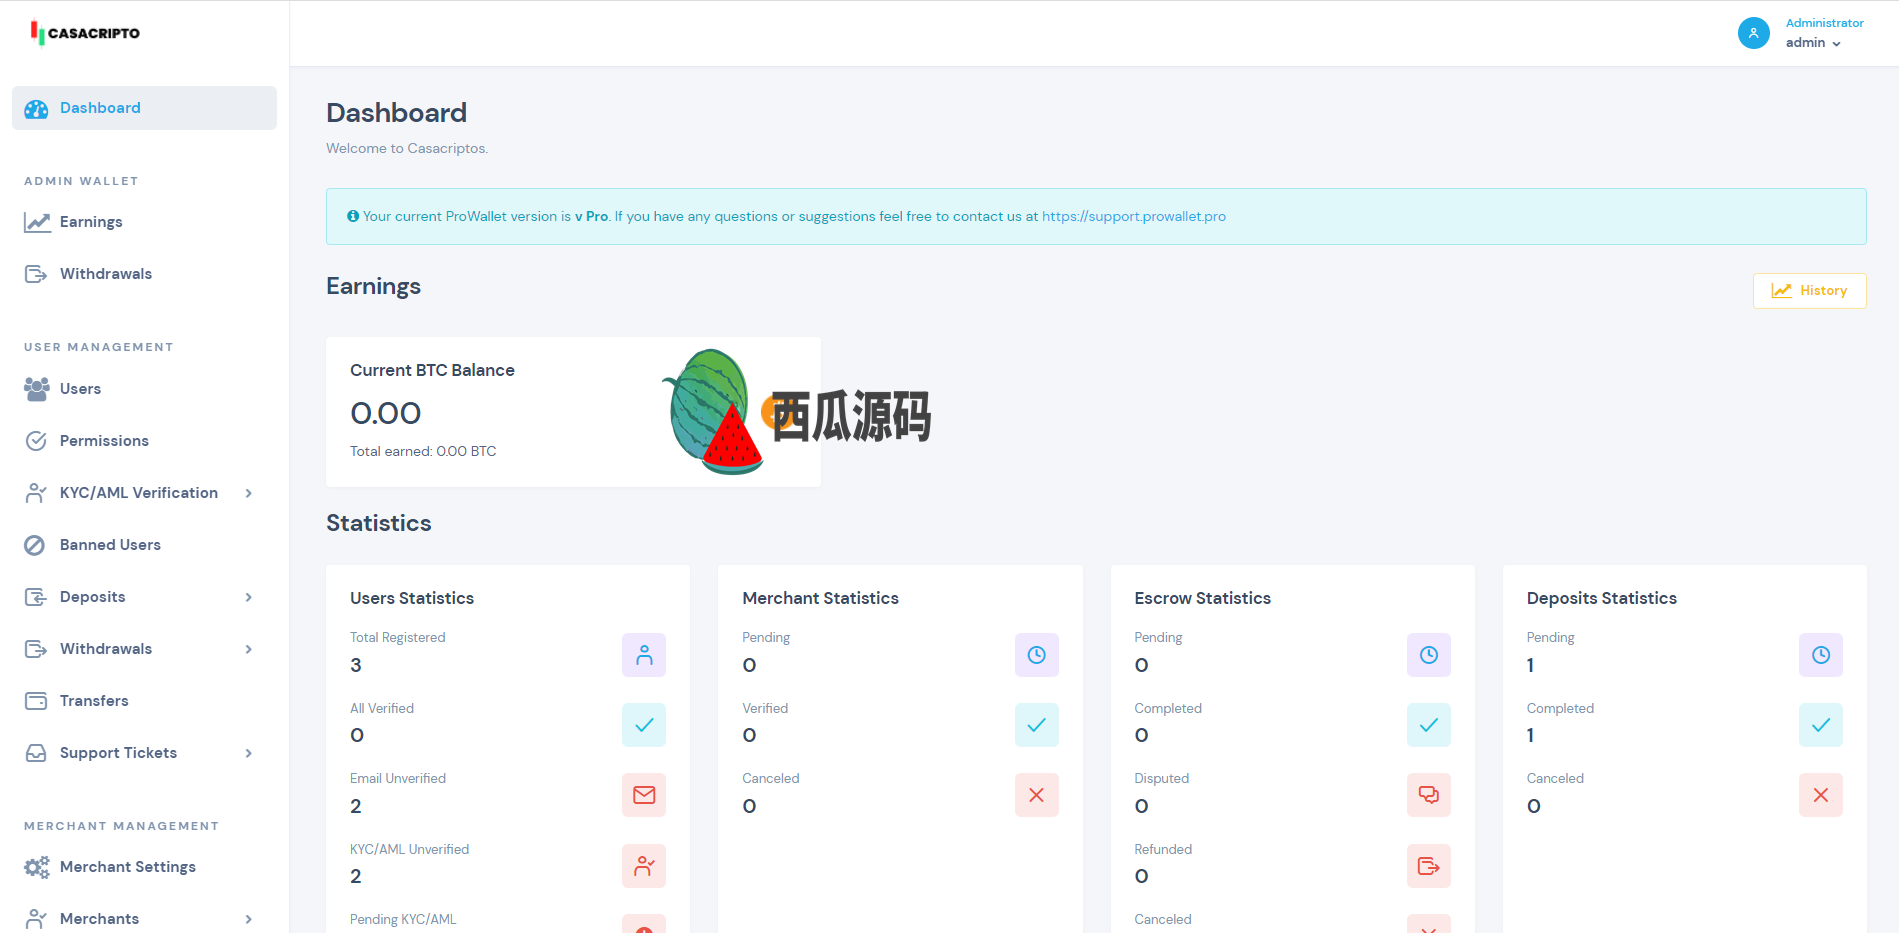The width and height of the screenshot is (1899, 933).
Task: Click the Merchant Settings gears icon
Action: point(37,867)
